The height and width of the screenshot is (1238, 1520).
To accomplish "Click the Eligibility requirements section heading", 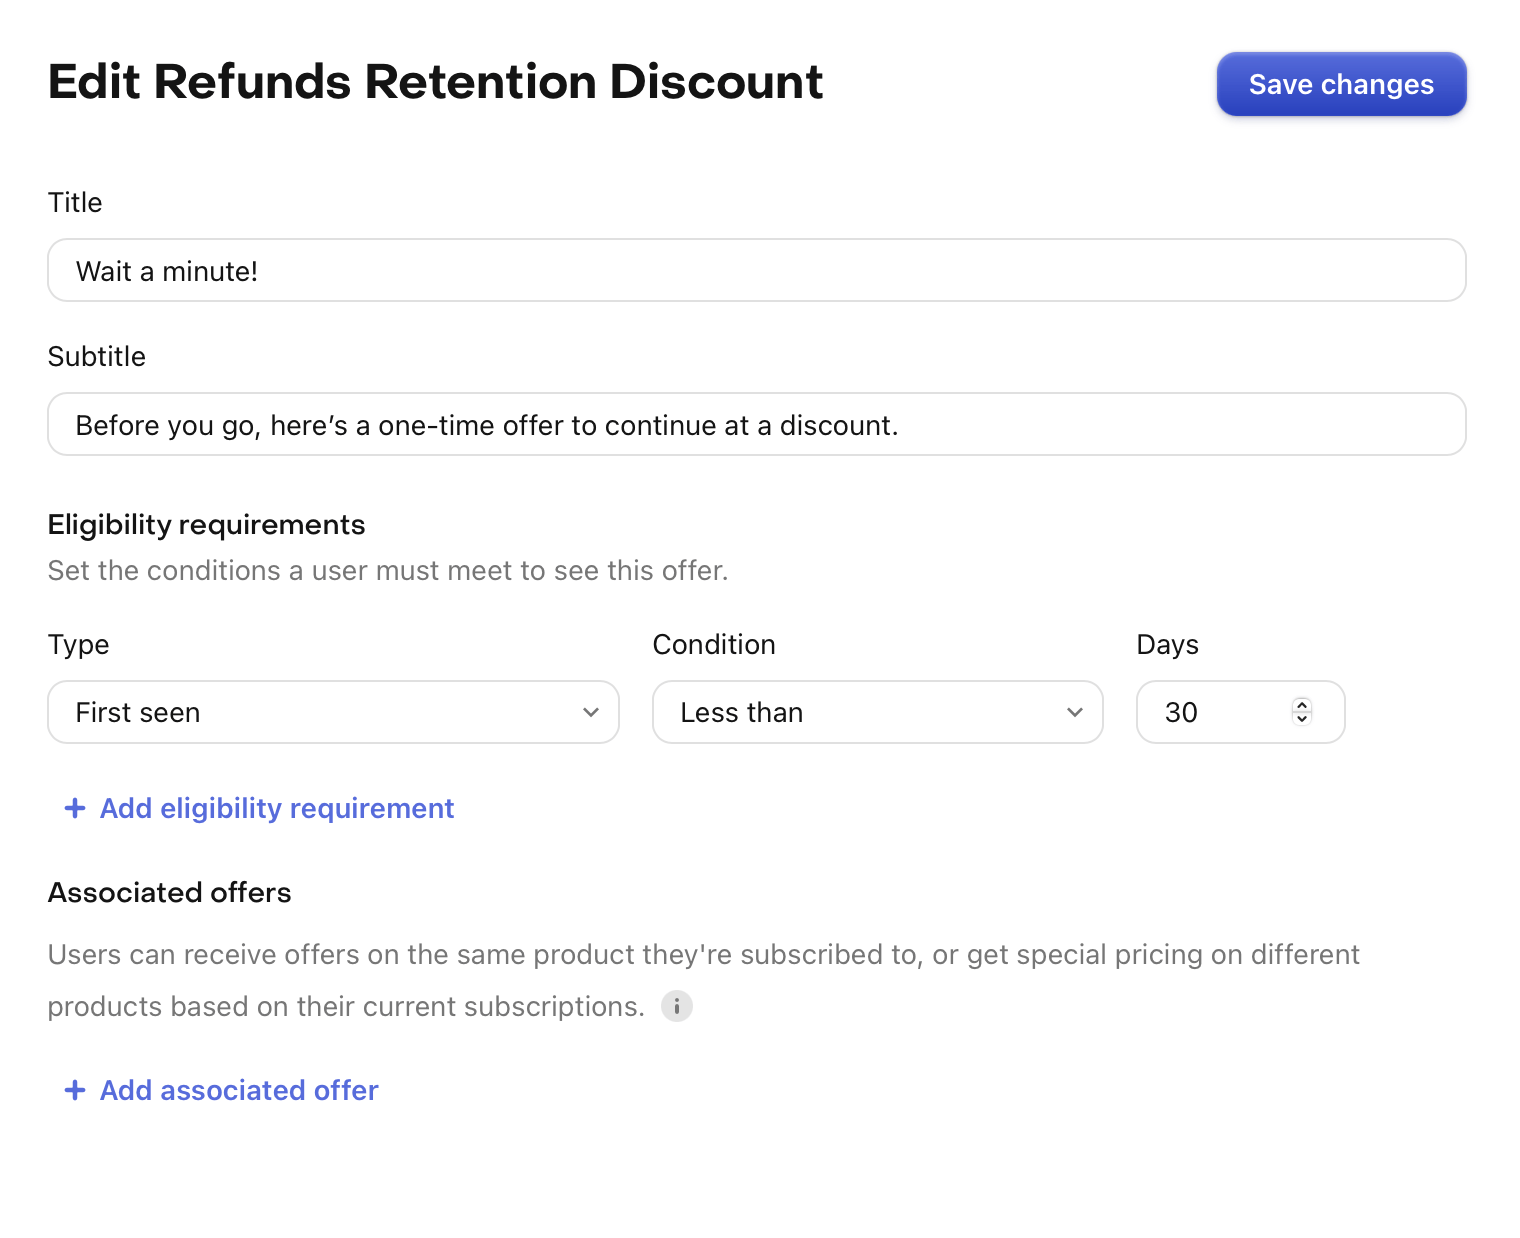I will pos(206,524).
